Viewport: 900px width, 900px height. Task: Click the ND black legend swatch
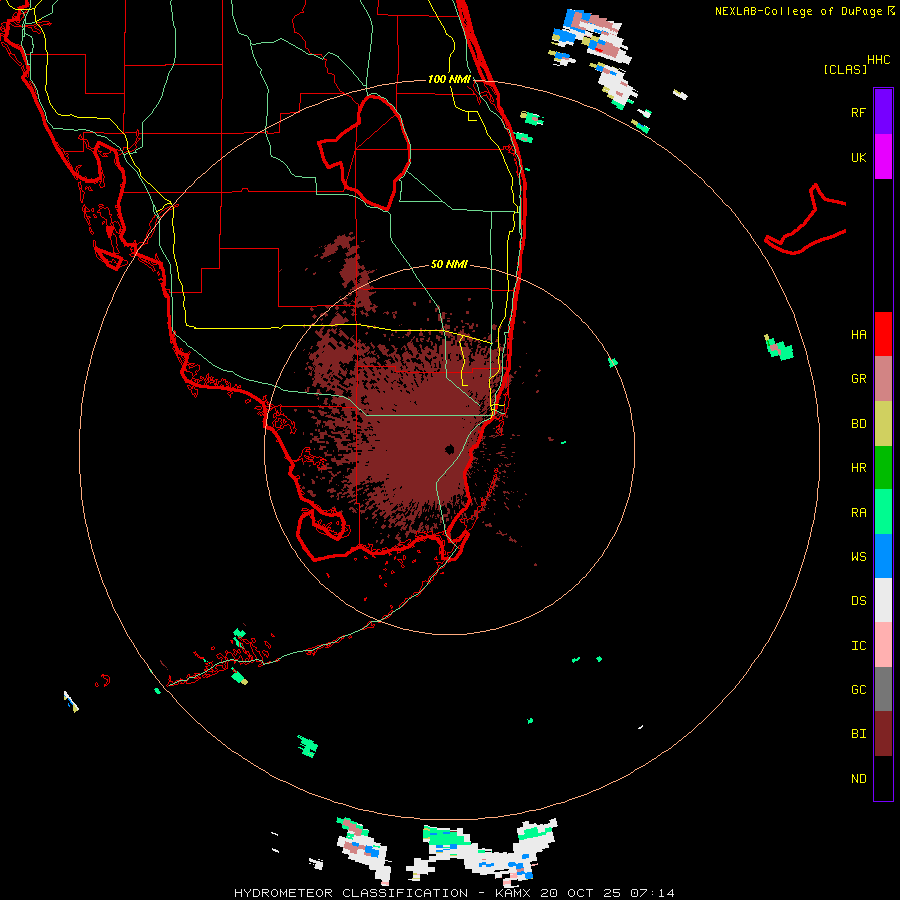click(883, 778)
